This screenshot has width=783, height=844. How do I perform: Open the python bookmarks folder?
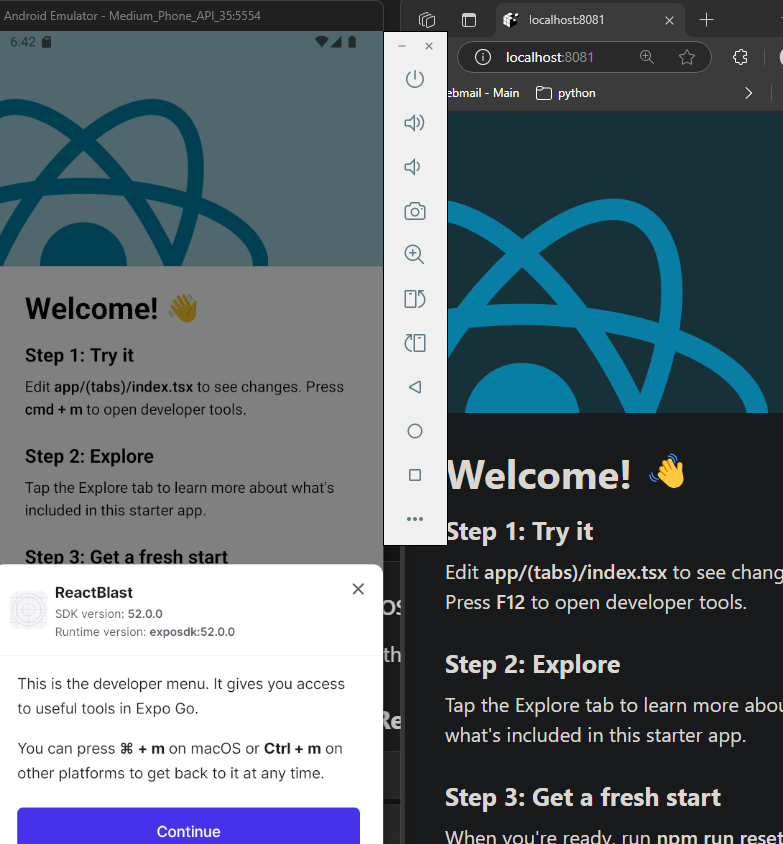[566, 93]
